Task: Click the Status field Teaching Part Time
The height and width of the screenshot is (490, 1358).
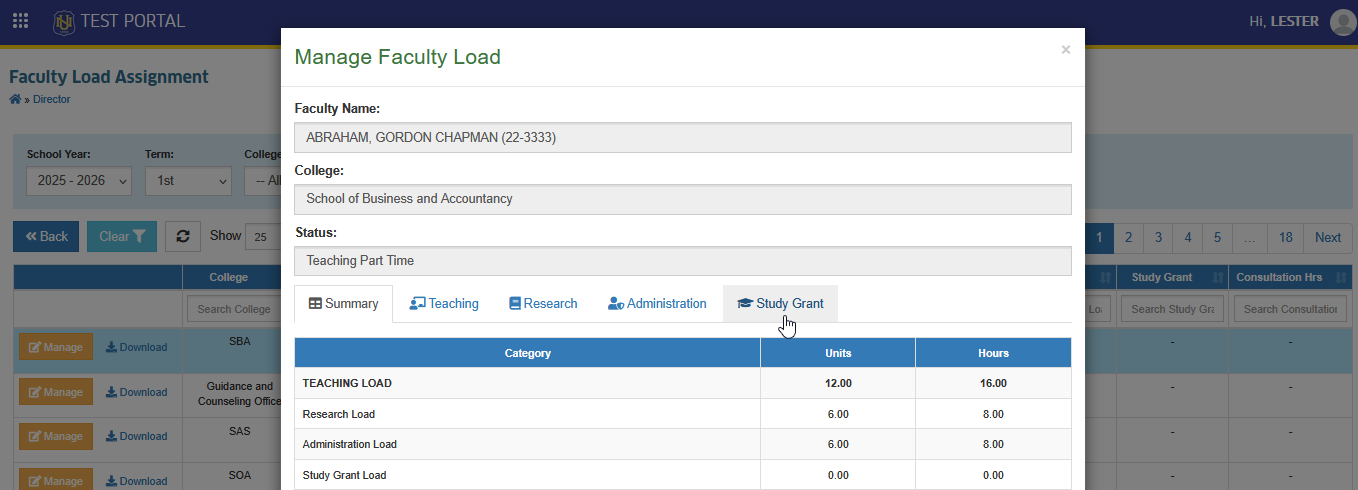Action: point(683,261)
